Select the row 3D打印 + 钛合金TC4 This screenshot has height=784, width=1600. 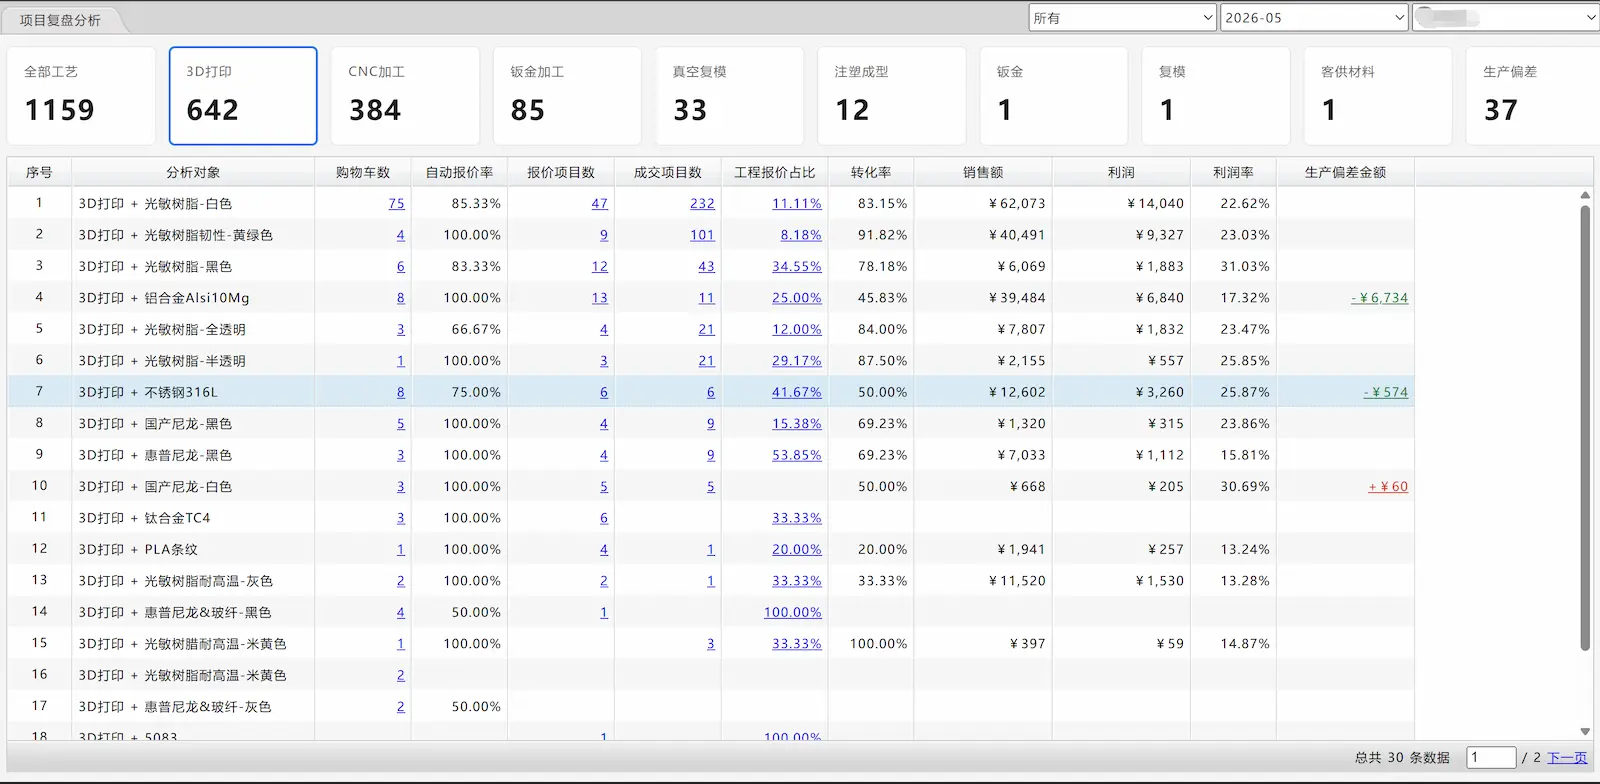coord(711,518)
